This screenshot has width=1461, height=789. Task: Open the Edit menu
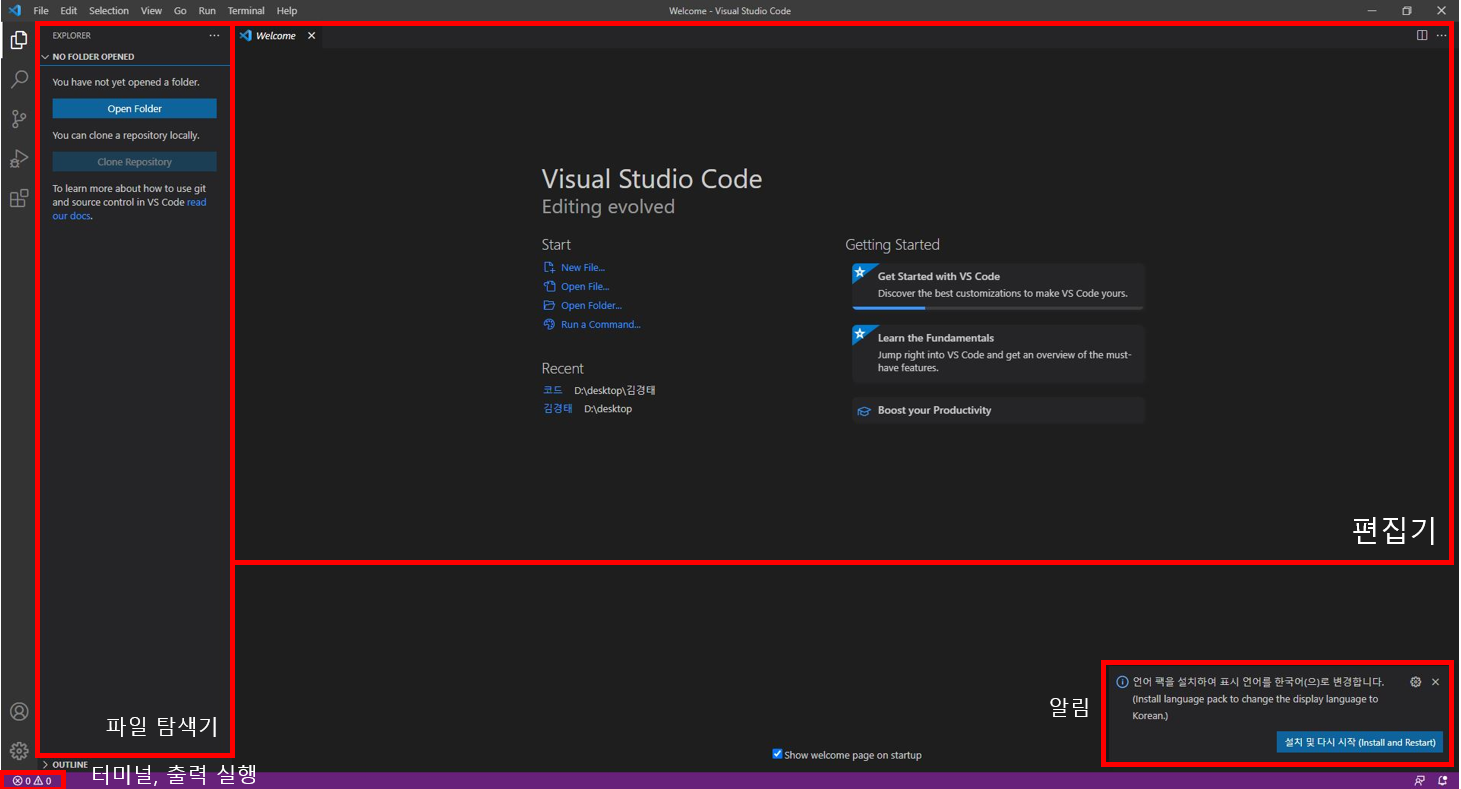coord(68,11)
